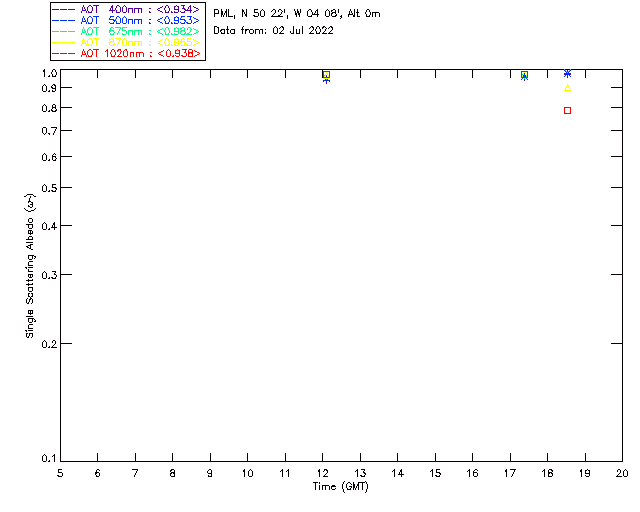Click the 'Single Scattering Albedo' y-axis title
640x512 pixels.
coord(30,266)
